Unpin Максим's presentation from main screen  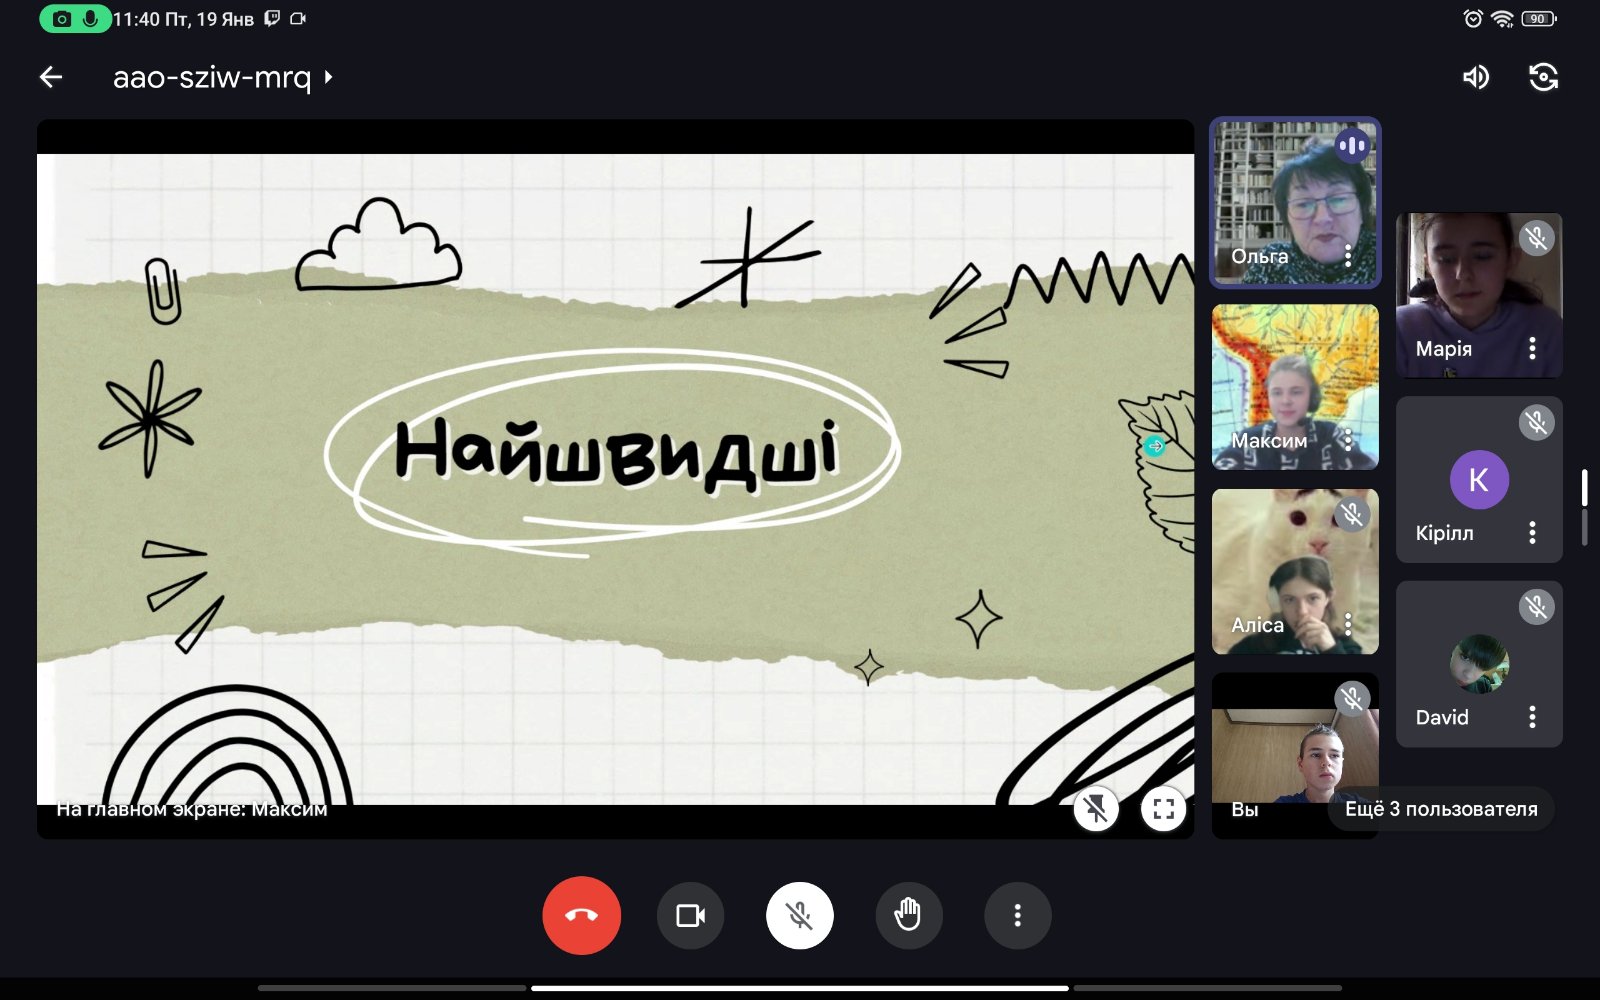coord(1096,808)
